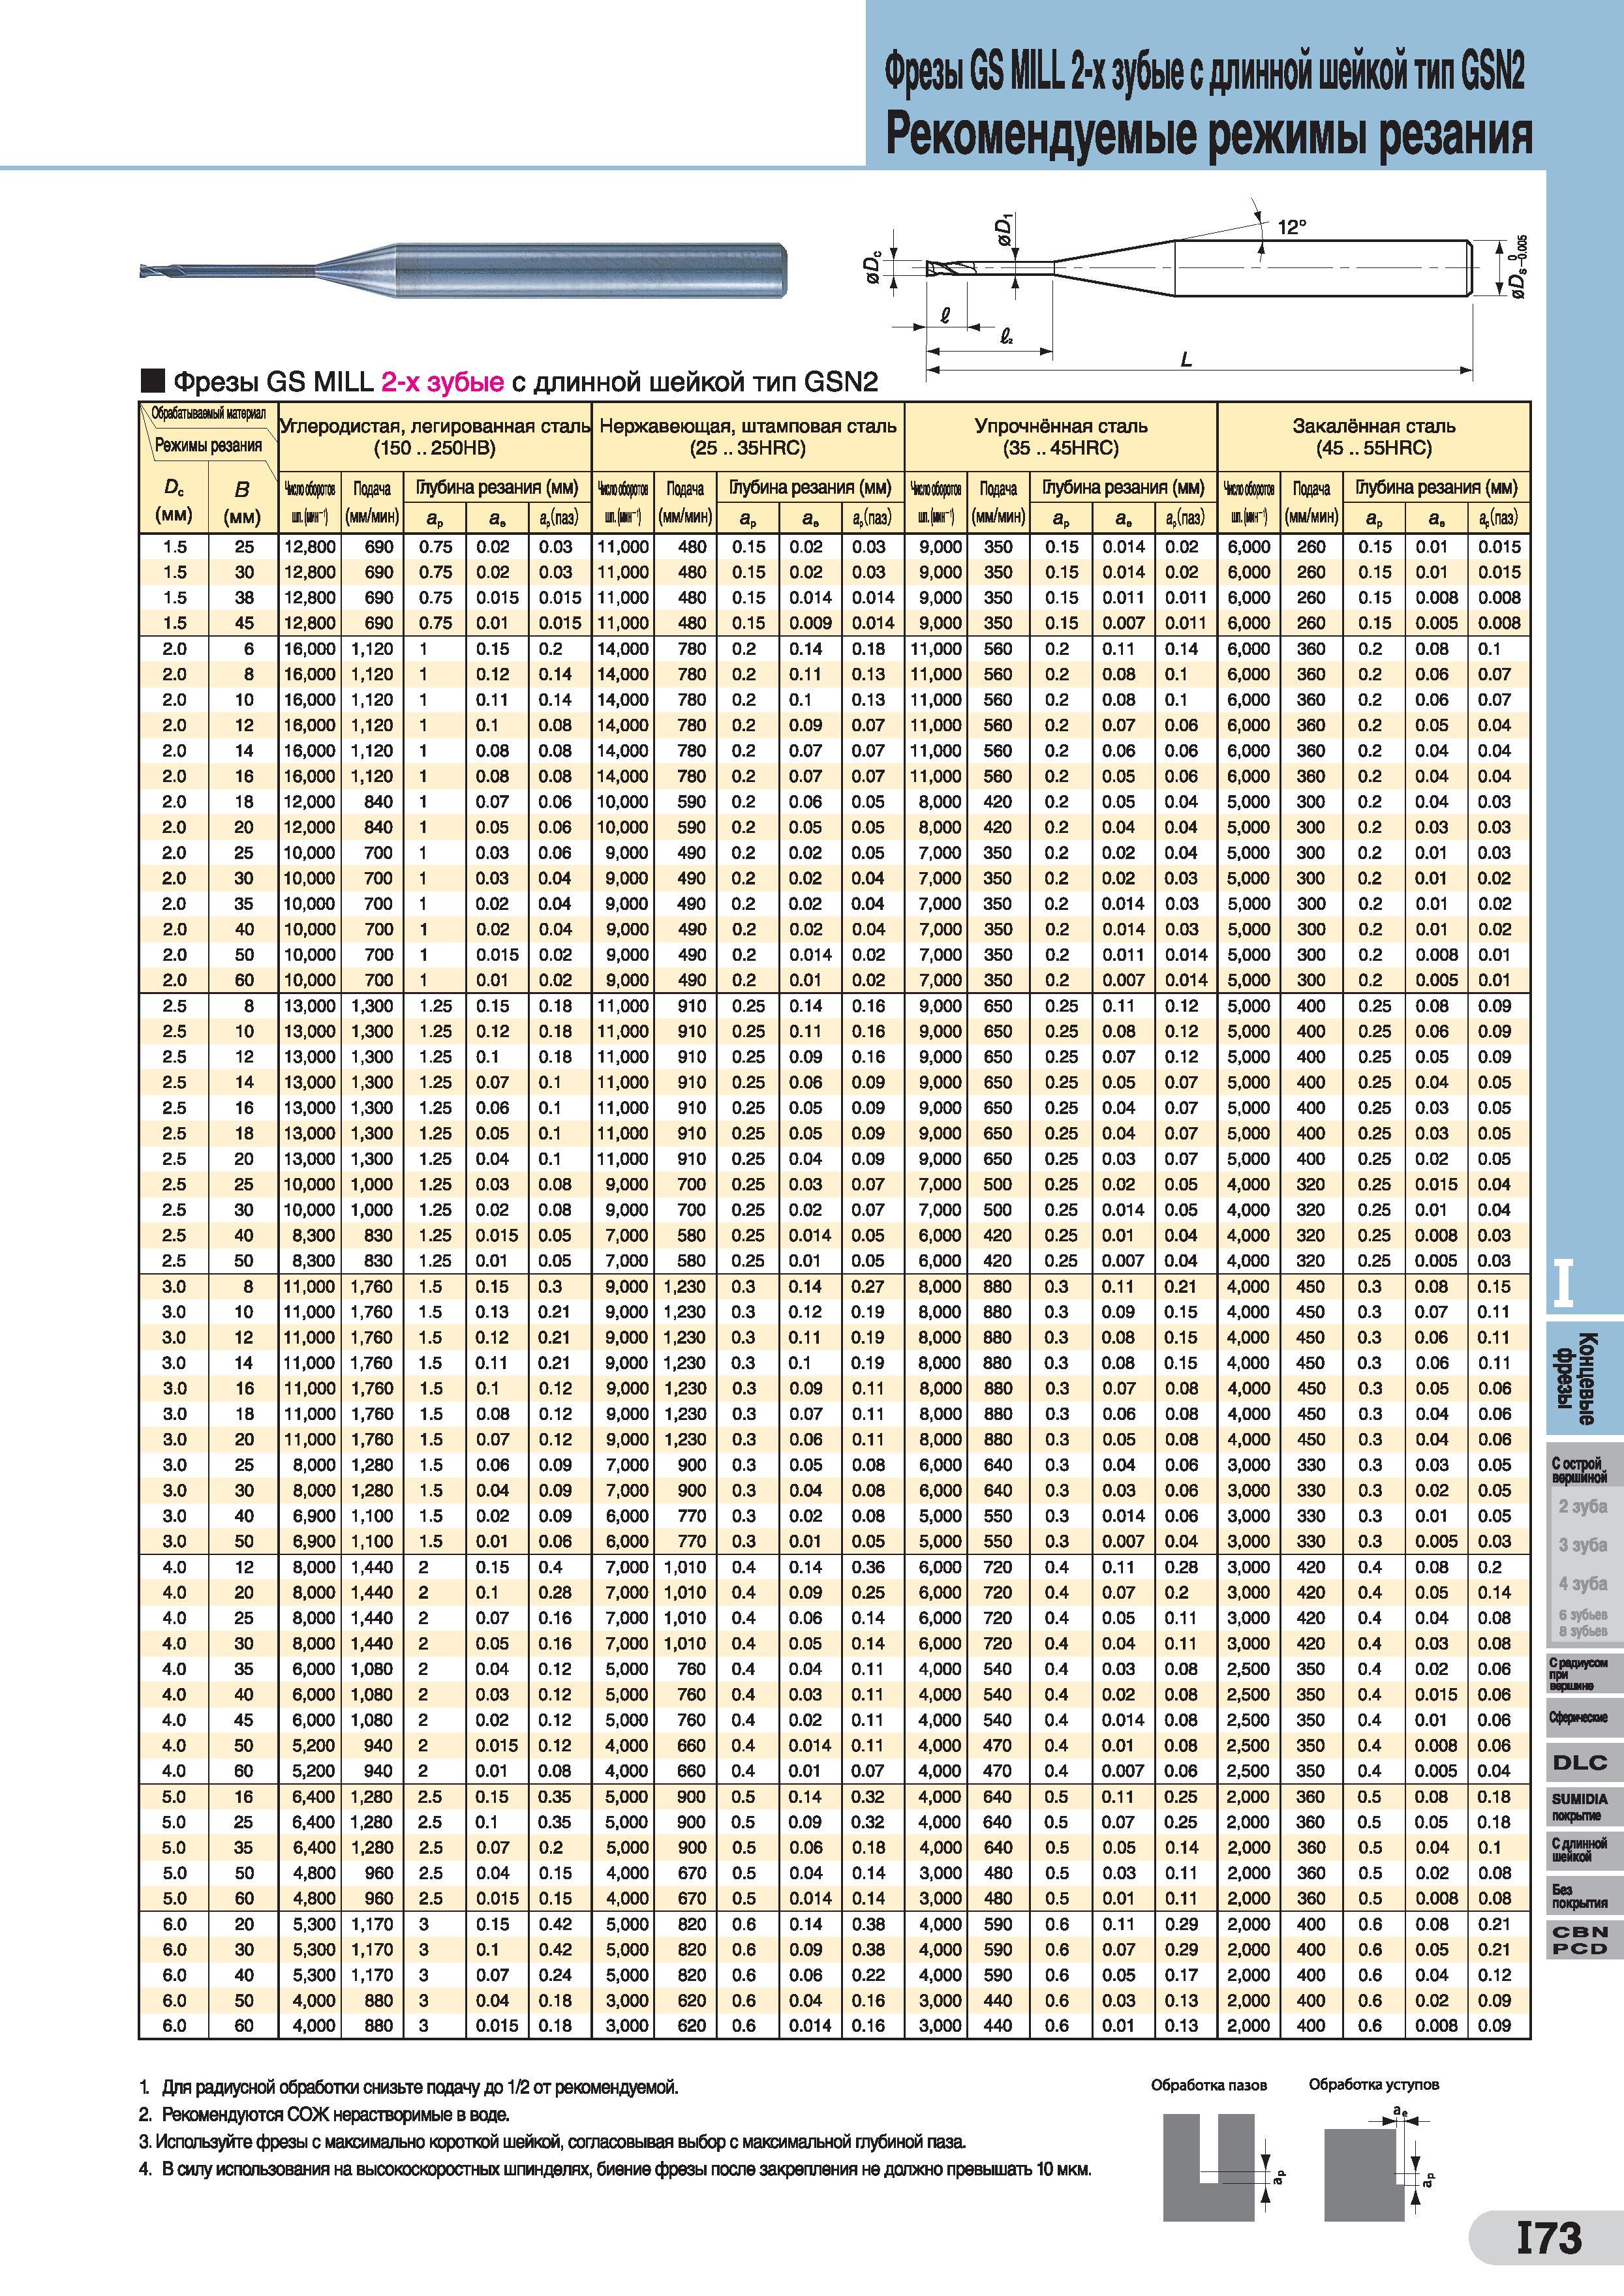This screenshot has width=1624, height=2296.
Task: Click footnote 2 about water-insoluble coolant
Action: [325, 2115]
